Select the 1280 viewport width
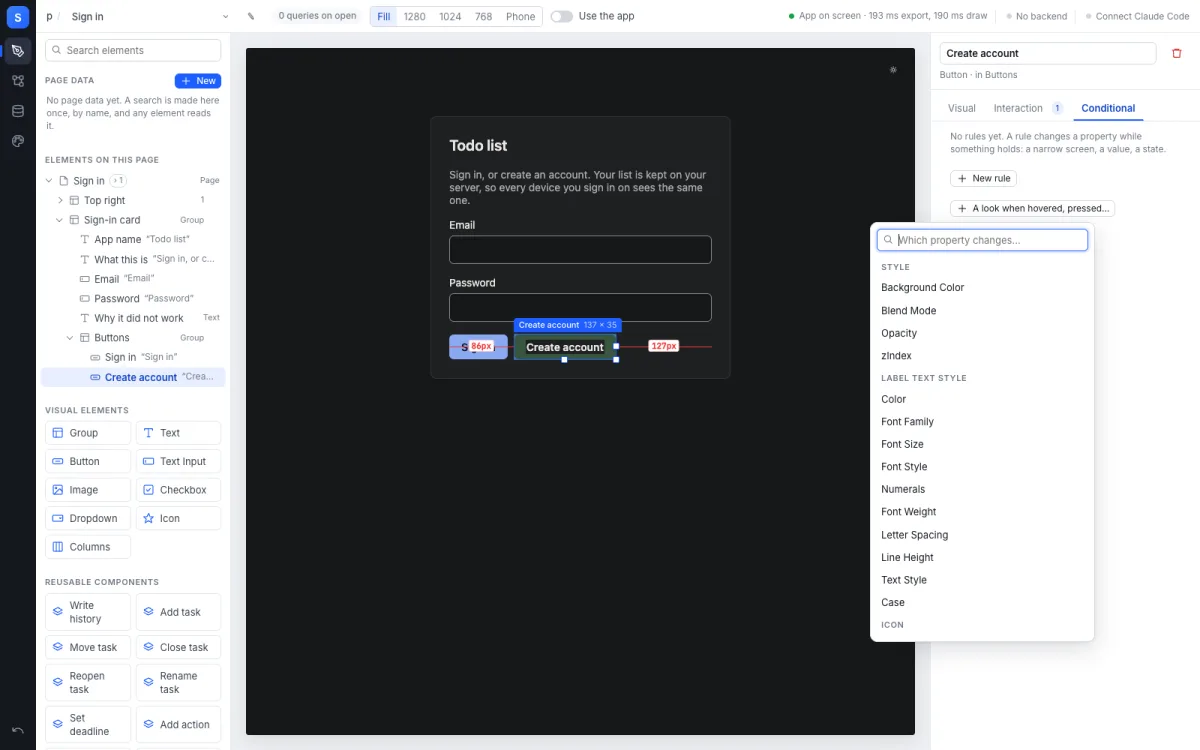 coord(414,16)
